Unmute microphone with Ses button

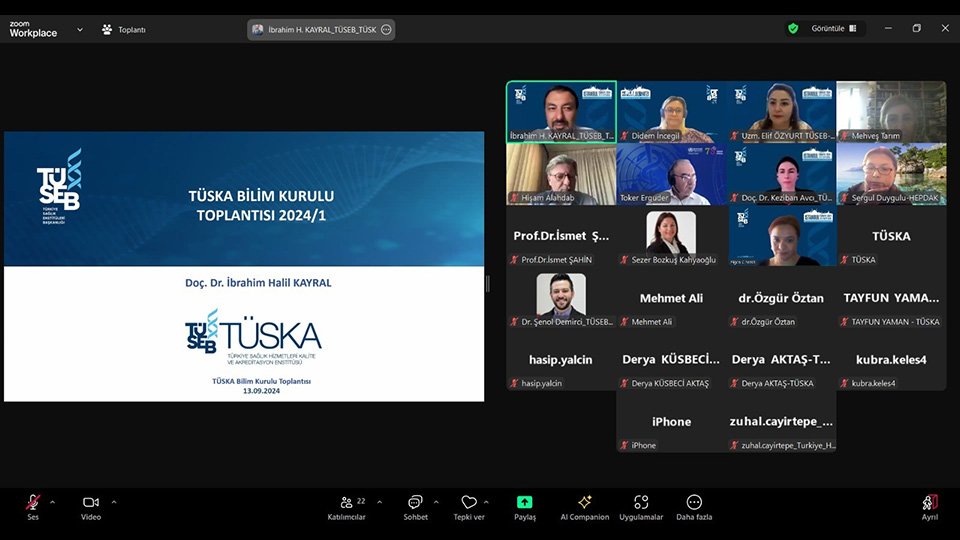point(33,507)
